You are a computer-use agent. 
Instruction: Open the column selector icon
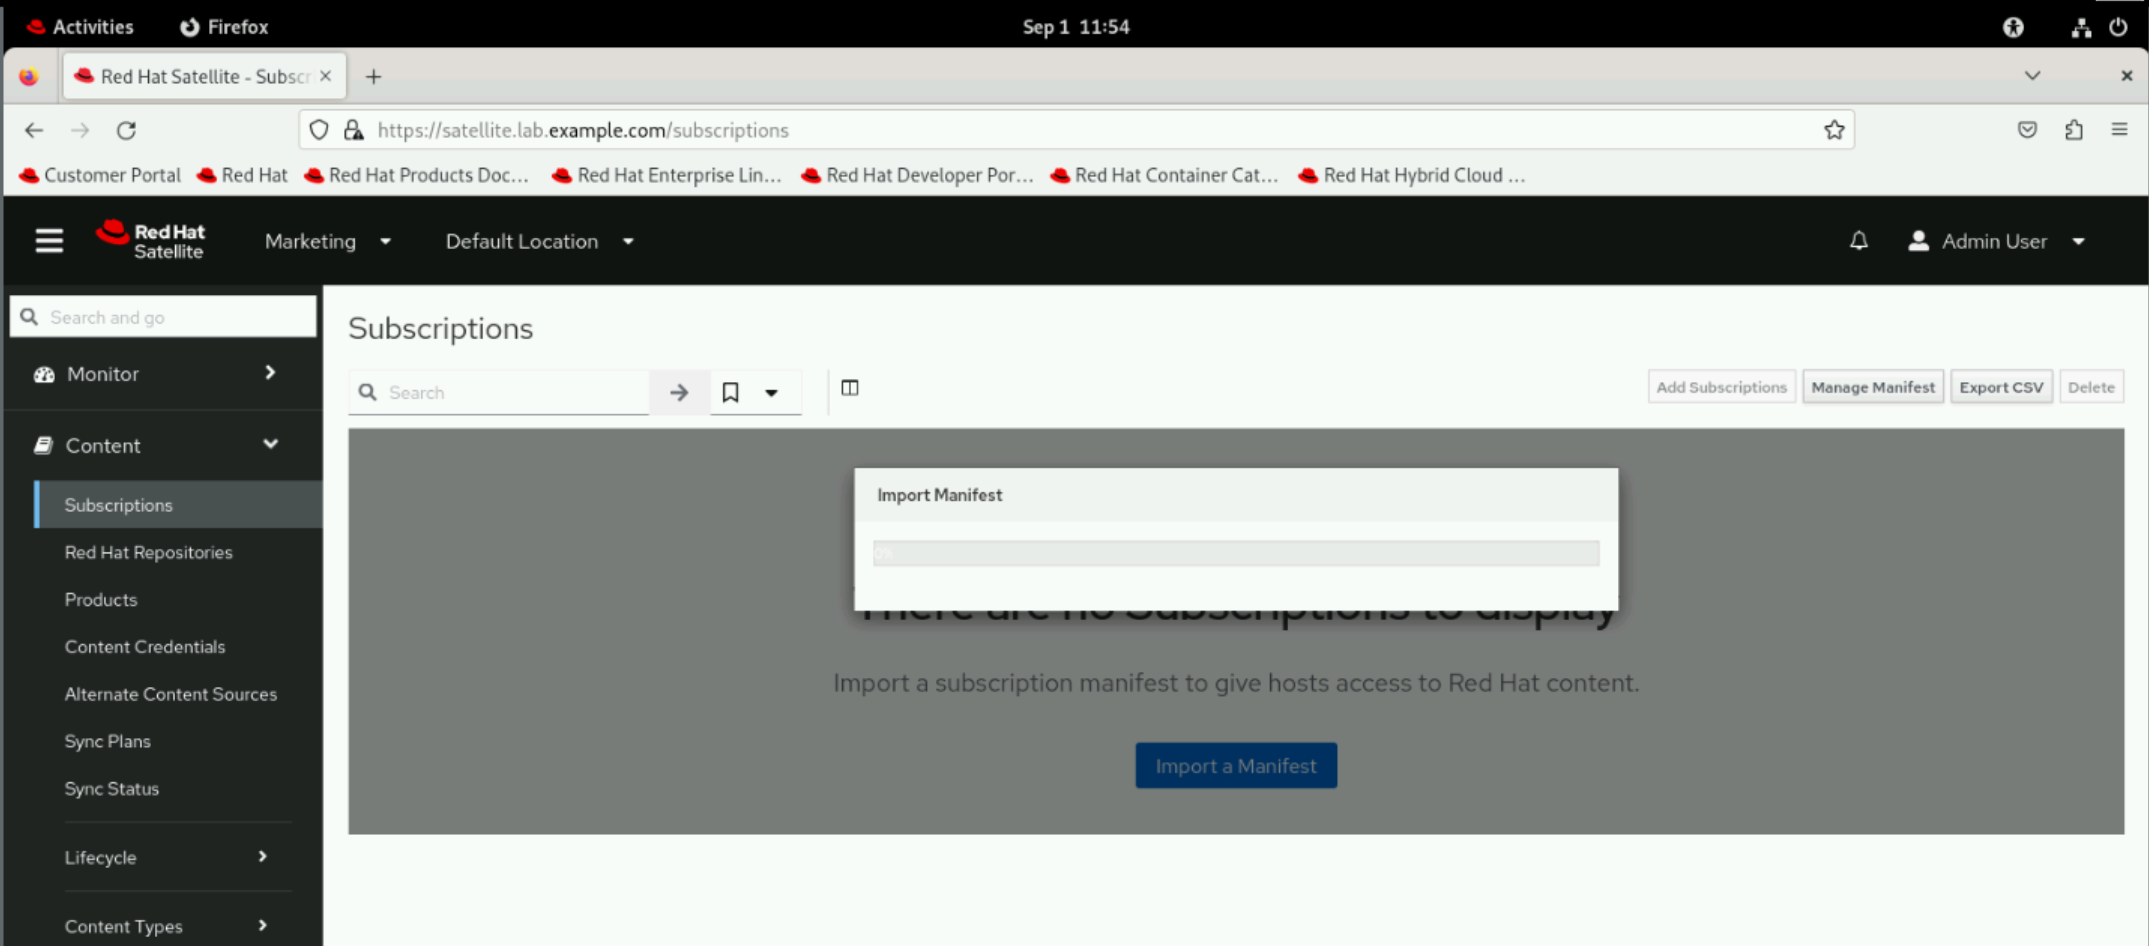850,388
